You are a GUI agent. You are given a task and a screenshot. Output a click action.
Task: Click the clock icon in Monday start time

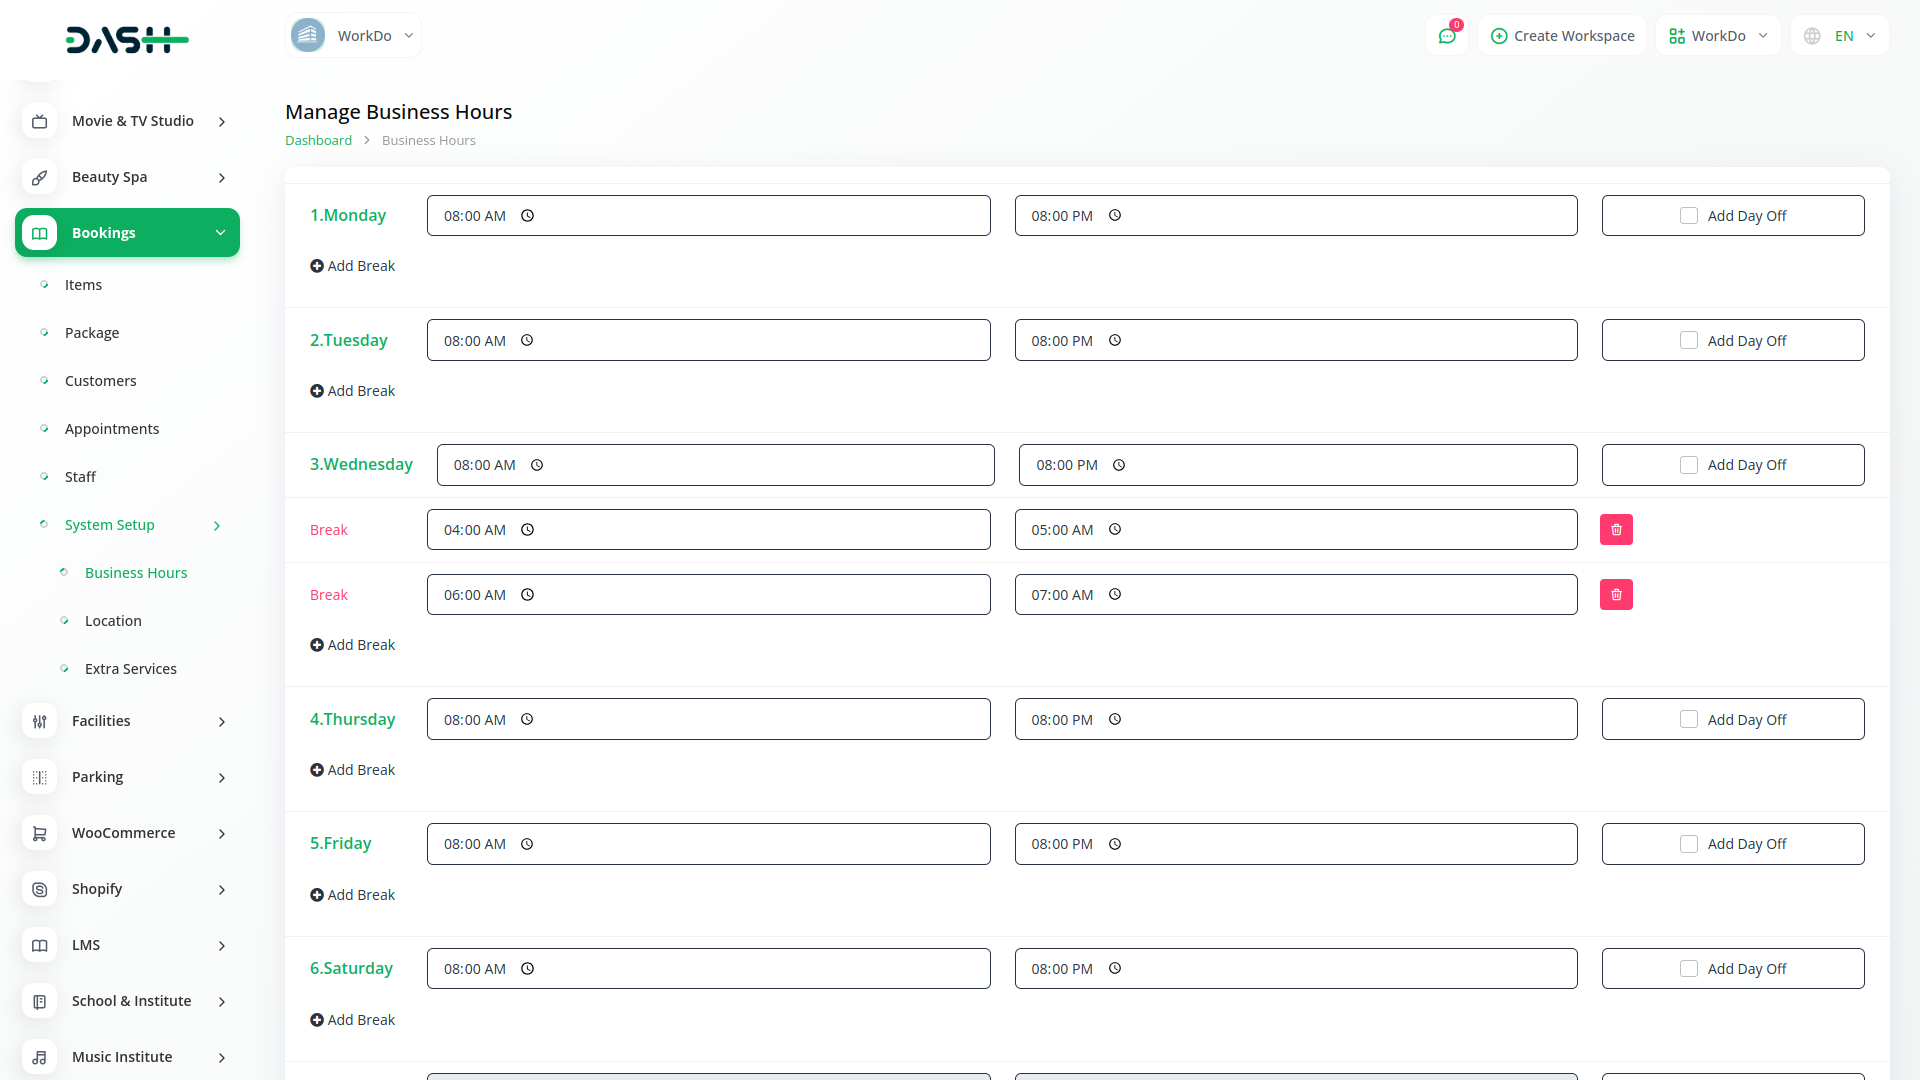coord(528,216)
